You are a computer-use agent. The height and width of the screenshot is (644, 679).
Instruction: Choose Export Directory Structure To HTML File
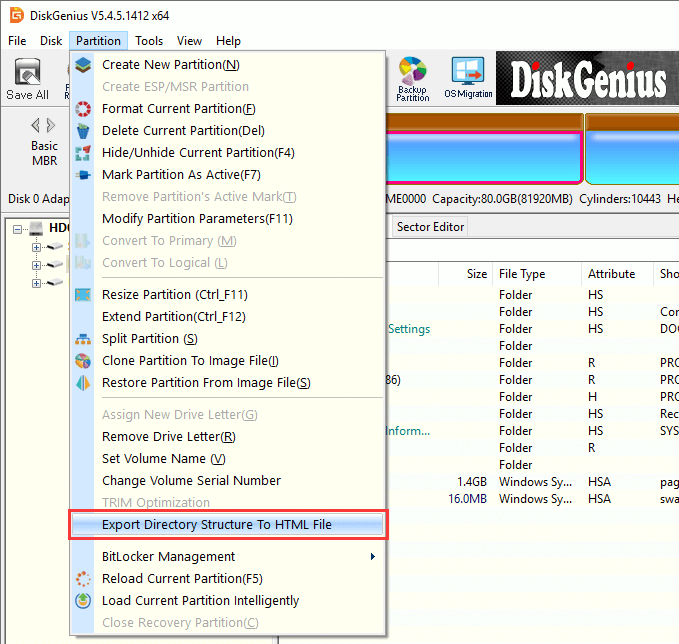(228, 524)
